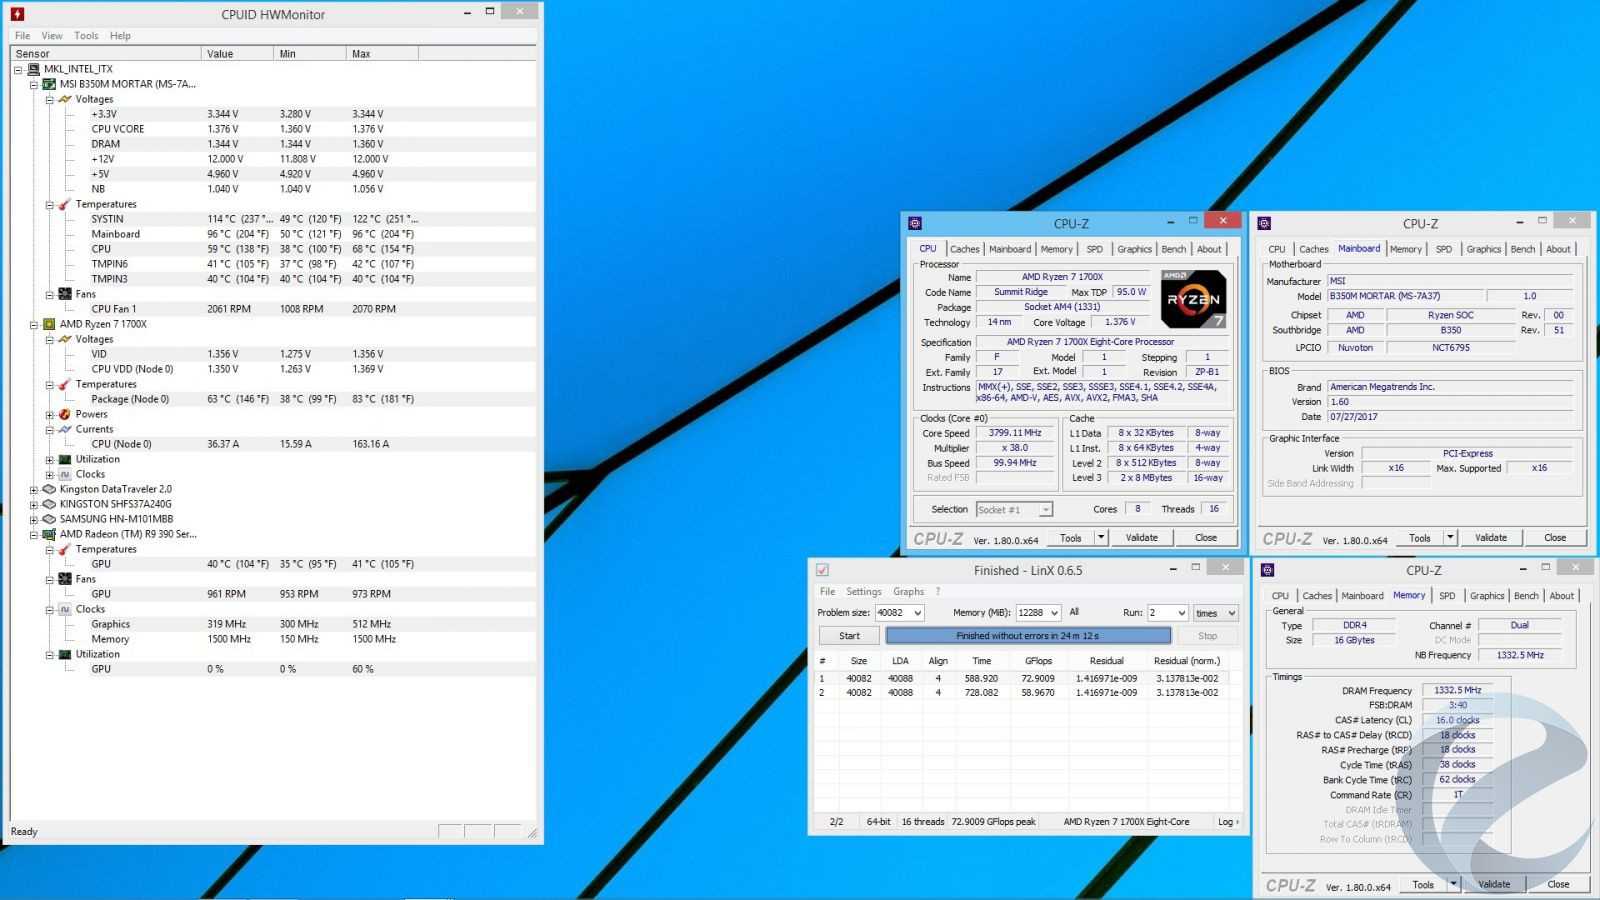The height and width of the screenshot is (900, 1600).
Task: Click Validate in the Memory CPU-Z window
Action: click(1494, 884)
